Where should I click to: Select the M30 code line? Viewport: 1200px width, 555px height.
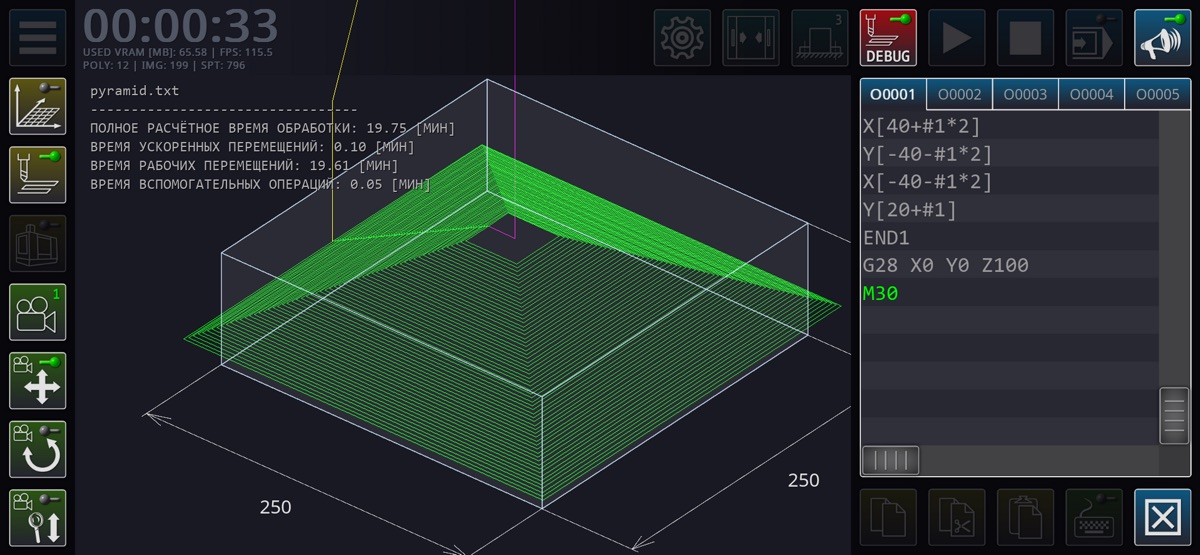pos(881,294)
